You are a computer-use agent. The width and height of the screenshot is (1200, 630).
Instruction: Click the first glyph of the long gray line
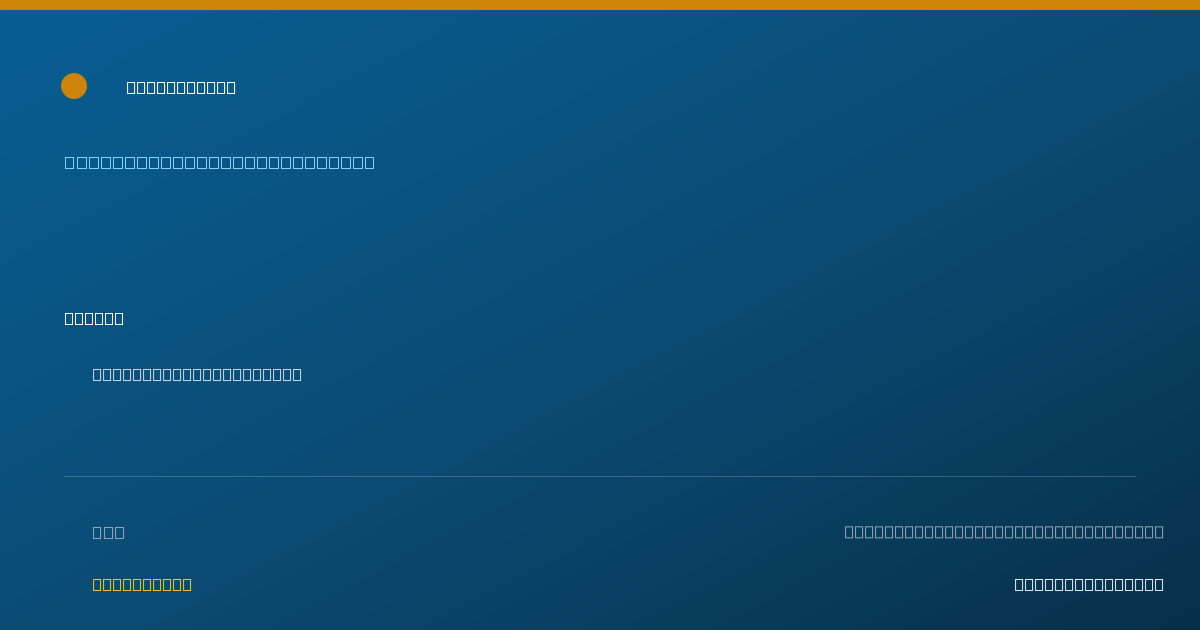point(850,531)
